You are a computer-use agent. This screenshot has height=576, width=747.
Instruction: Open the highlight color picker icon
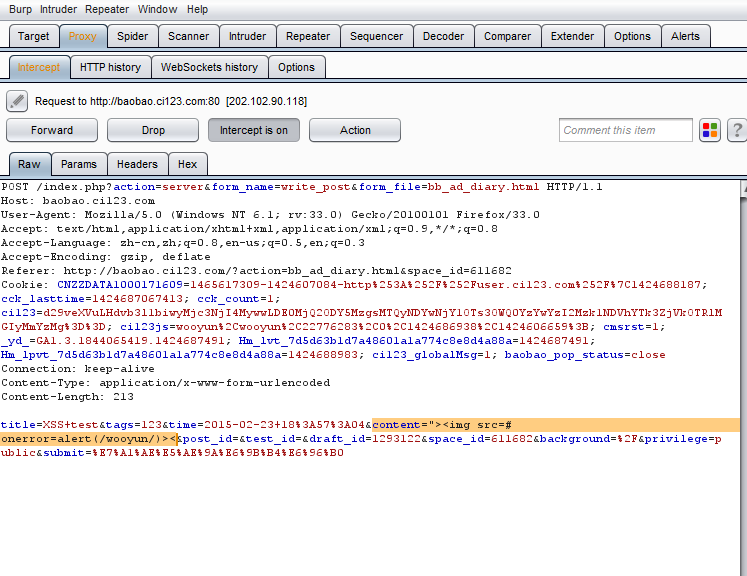click(x=710, y=130)
